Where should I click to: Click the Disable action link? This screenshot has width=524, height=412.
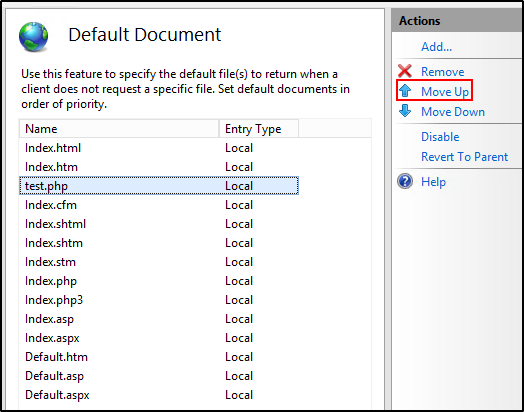click(440, 137)
